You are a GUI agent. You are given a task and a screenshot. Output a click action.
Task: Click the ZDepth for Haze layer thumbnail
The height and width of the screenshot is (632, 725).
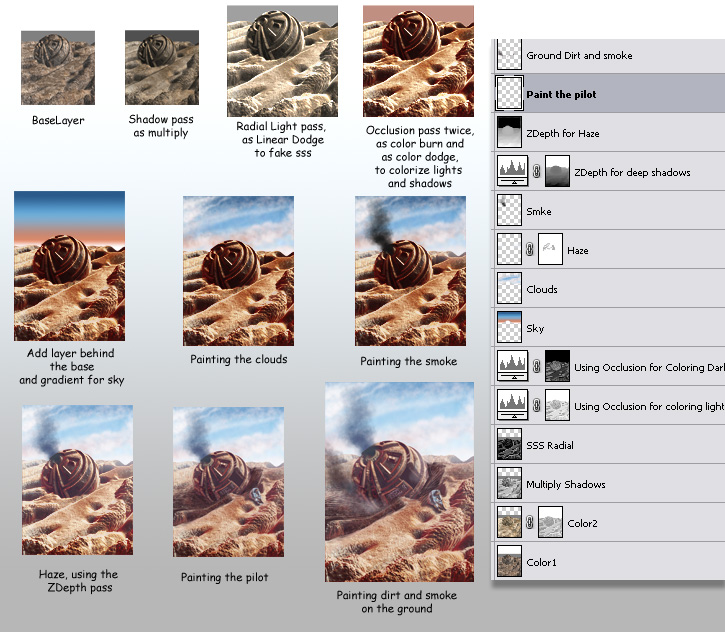click(510, 133)
